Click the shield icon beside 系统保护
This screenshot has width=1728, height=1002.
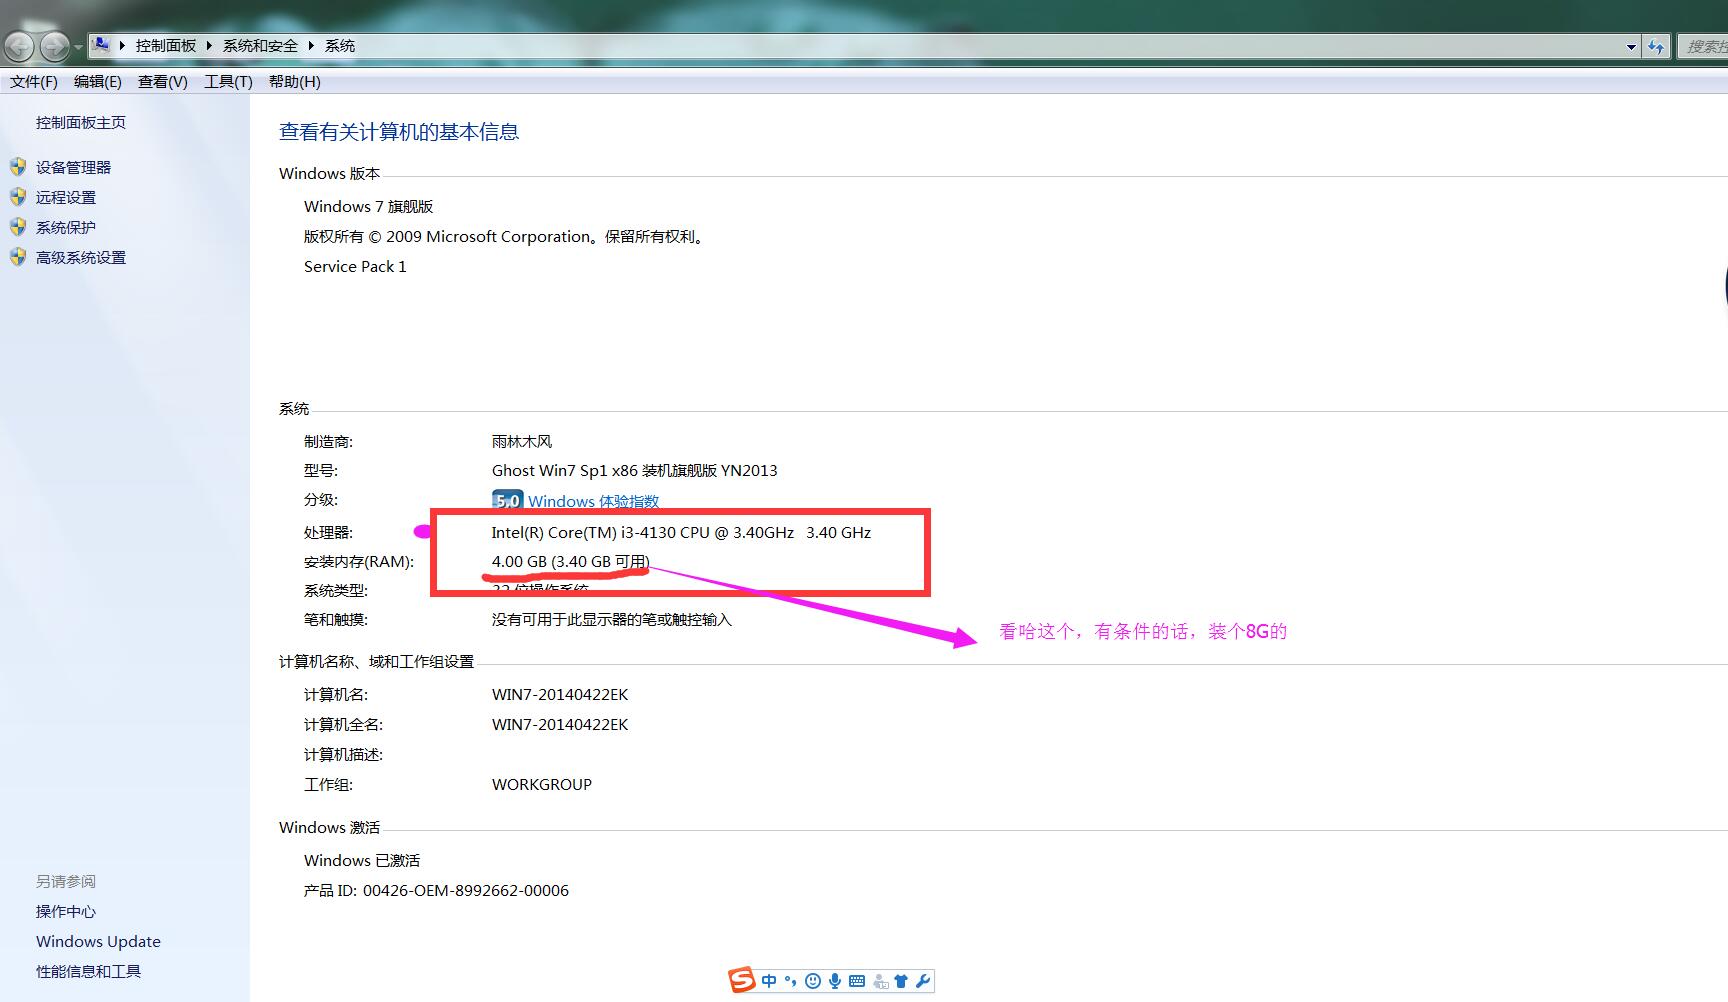click(x=18, y=227)
